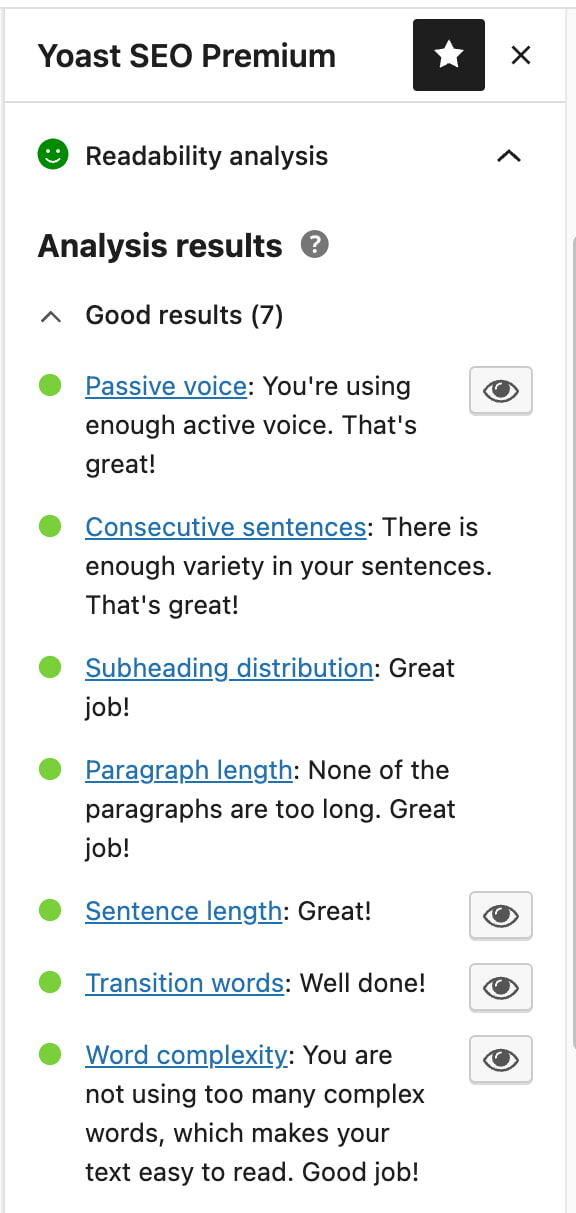Screen dimensions: 576x1213
Task: Collapse the Good results list
Action: [50, 315]
